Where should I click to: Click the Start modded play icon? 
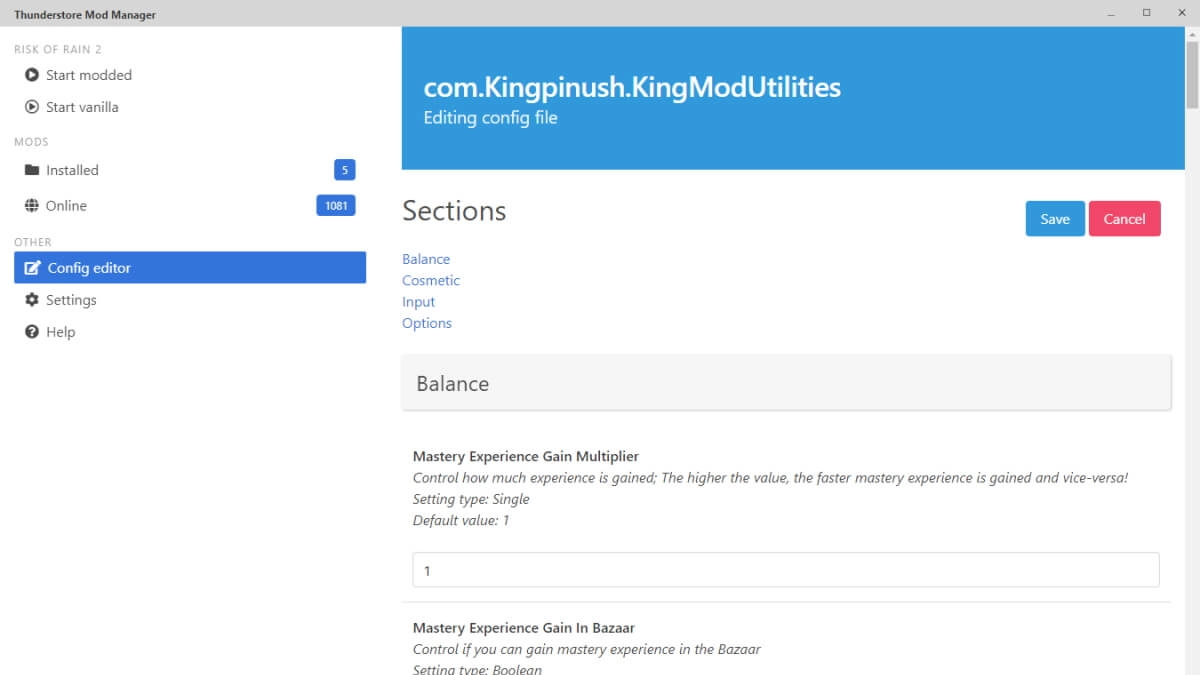click(x=32, y=74)
